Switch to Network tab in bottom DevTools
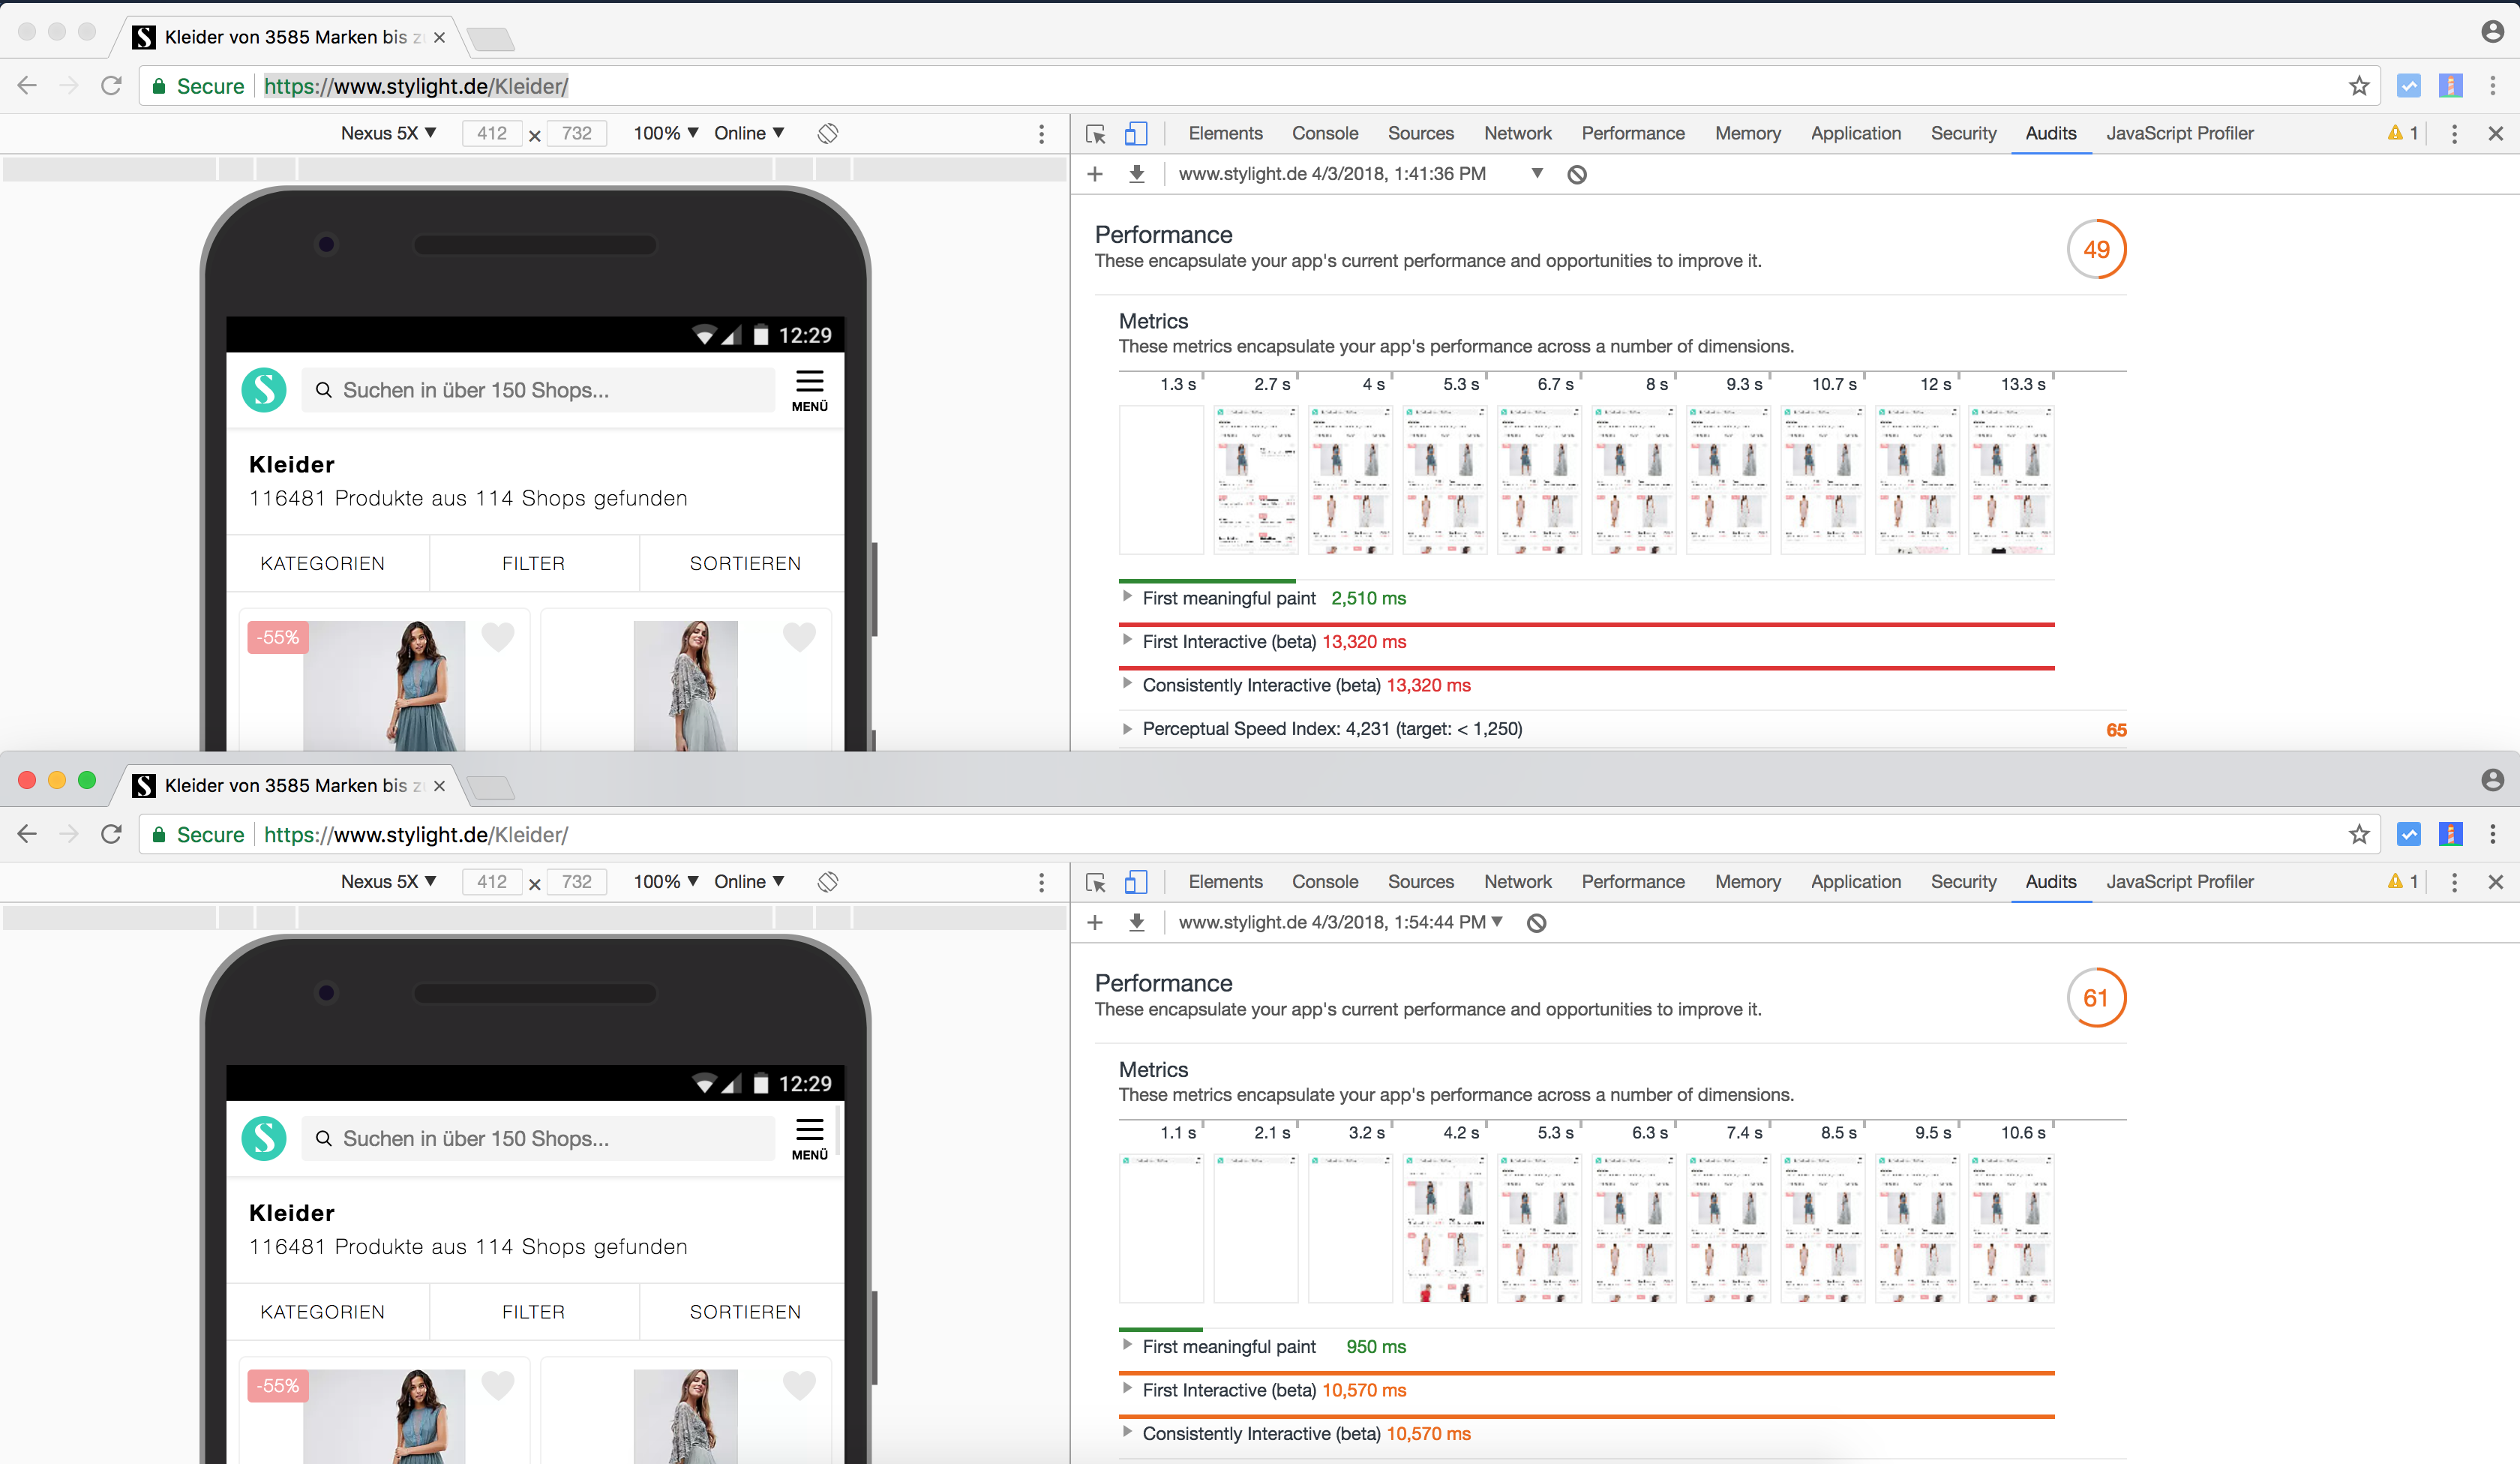Screen dimensions: 2520x1464 1517,882
